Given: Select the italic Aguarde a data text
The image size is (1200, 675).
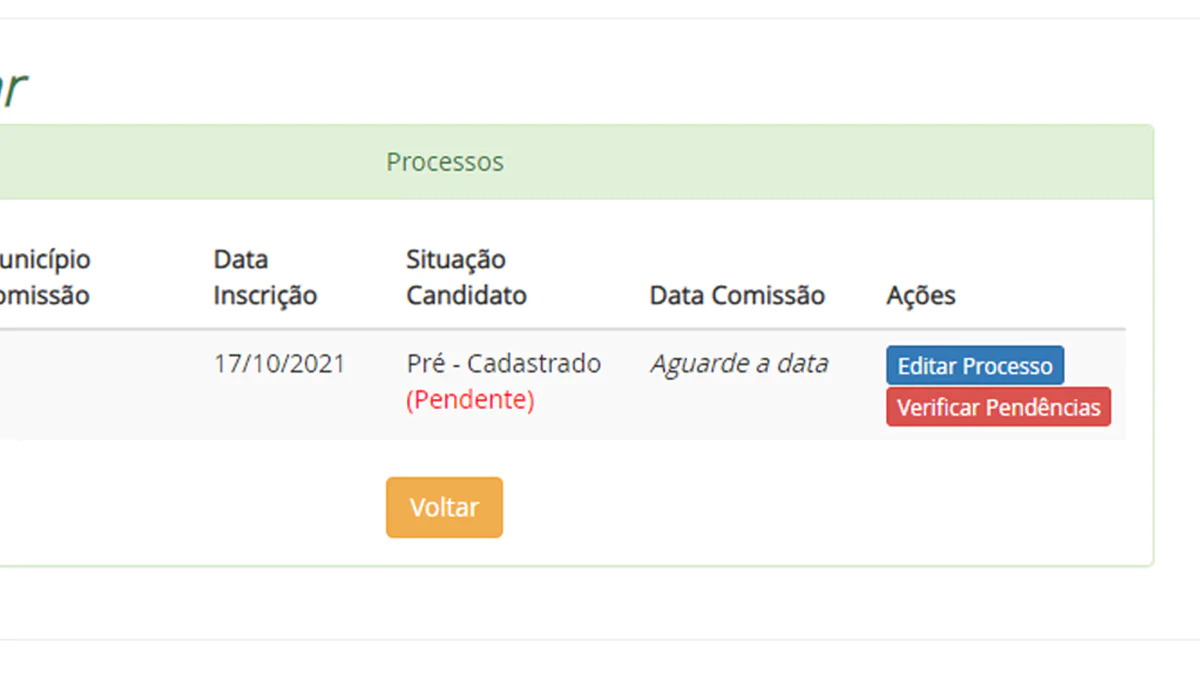Looking at the screenshot, I should pos(739,363).
